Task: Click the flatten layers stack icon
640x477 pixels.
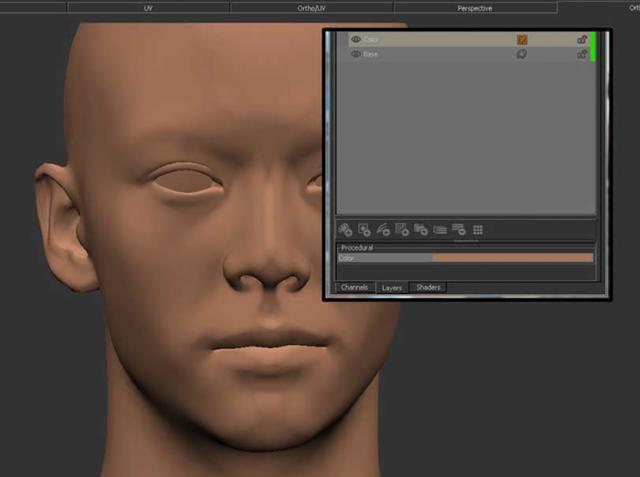Action: (x=440, y=230)
